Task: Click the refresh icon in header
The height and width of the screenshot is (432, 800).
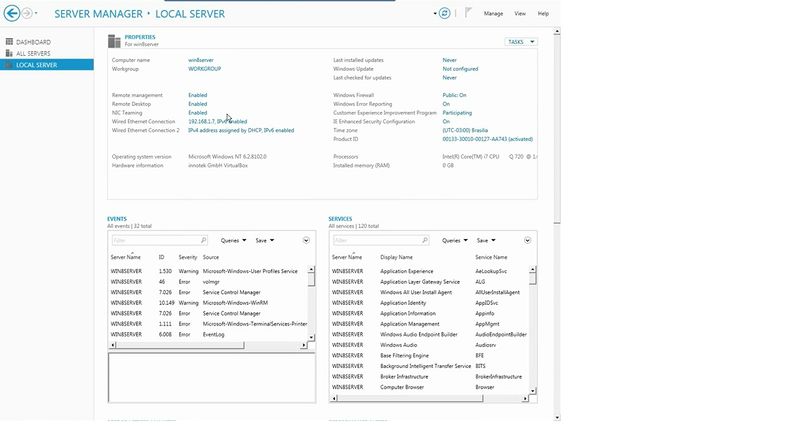Action: [x=444, y=13]
